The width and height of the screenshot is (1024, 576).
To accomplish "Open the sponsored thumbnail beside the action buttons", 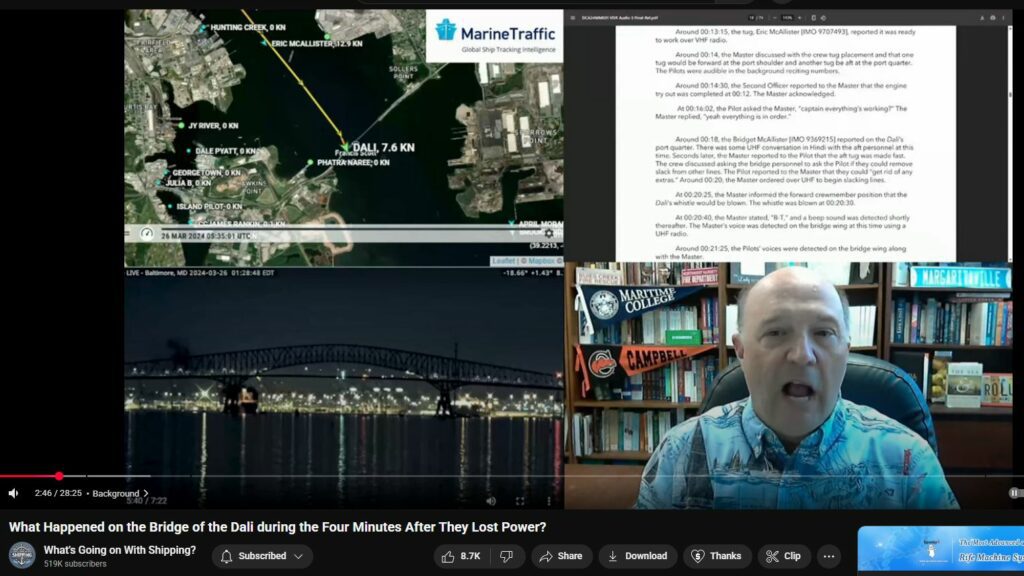I will click(x=940, y=549).
